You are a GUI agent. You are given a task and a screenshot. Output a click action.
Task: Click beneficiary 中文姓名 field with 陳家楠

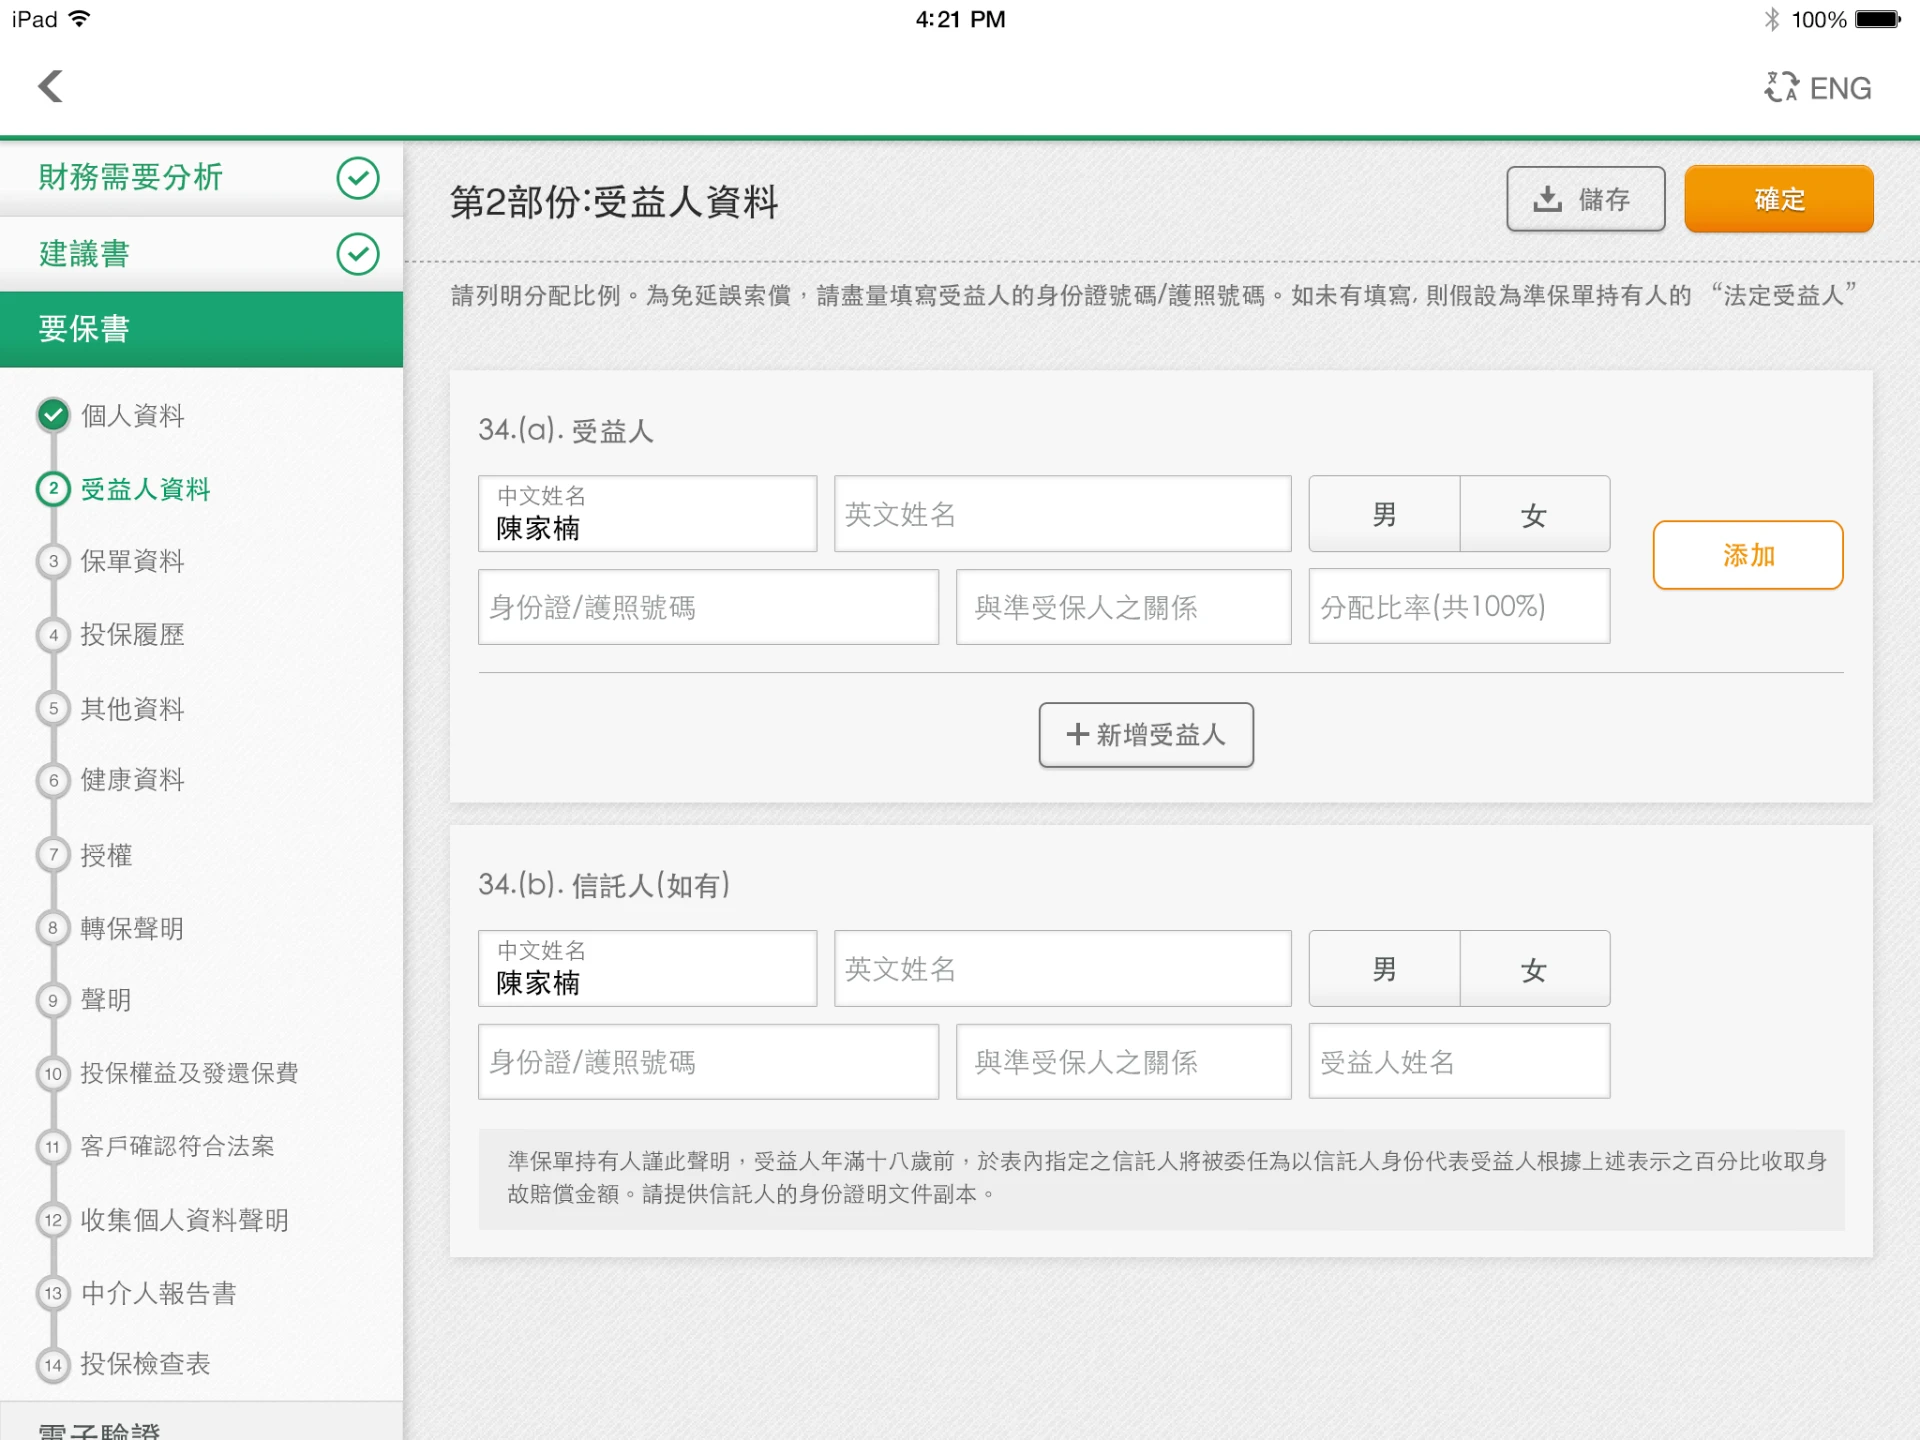pyautogui.click(x=647, y=514)
